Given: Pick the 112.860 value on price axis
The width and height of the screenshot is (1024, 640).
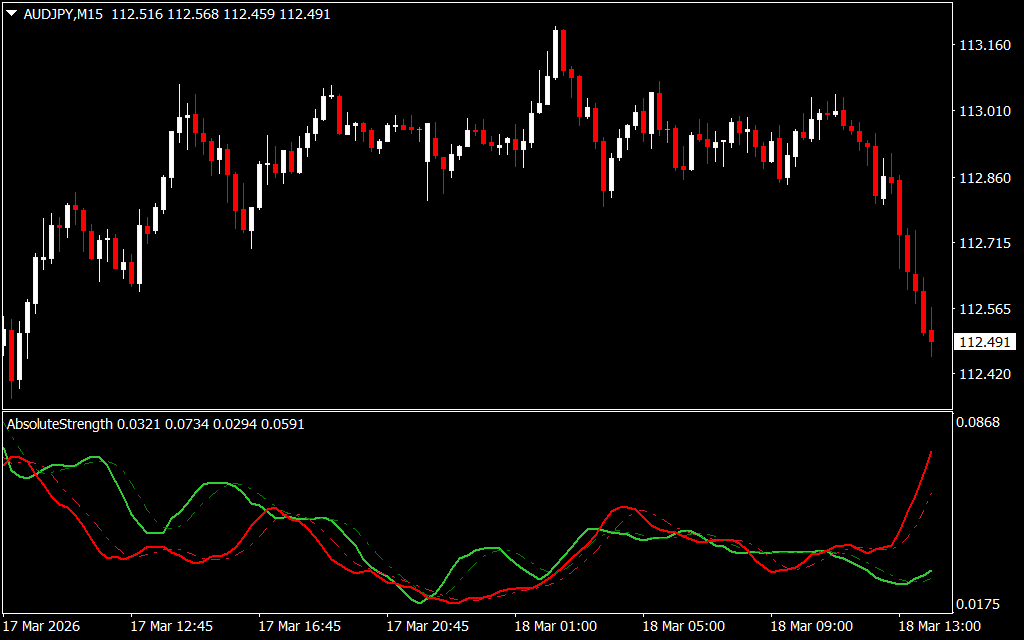Looking at the screenshot, I should pos(984,178).
